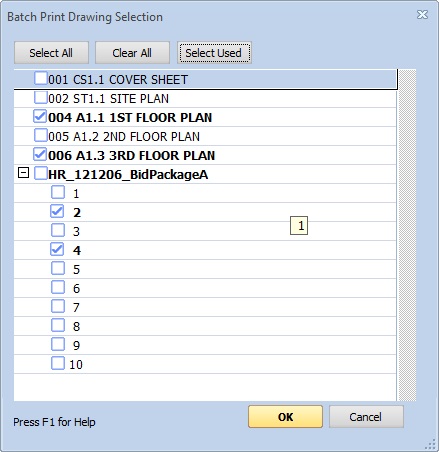The width and height of the screenshot is (439, 452).
Task: Check the 001 CS1.1 COVER SHEET checkbox
Action: click(41, 79)
